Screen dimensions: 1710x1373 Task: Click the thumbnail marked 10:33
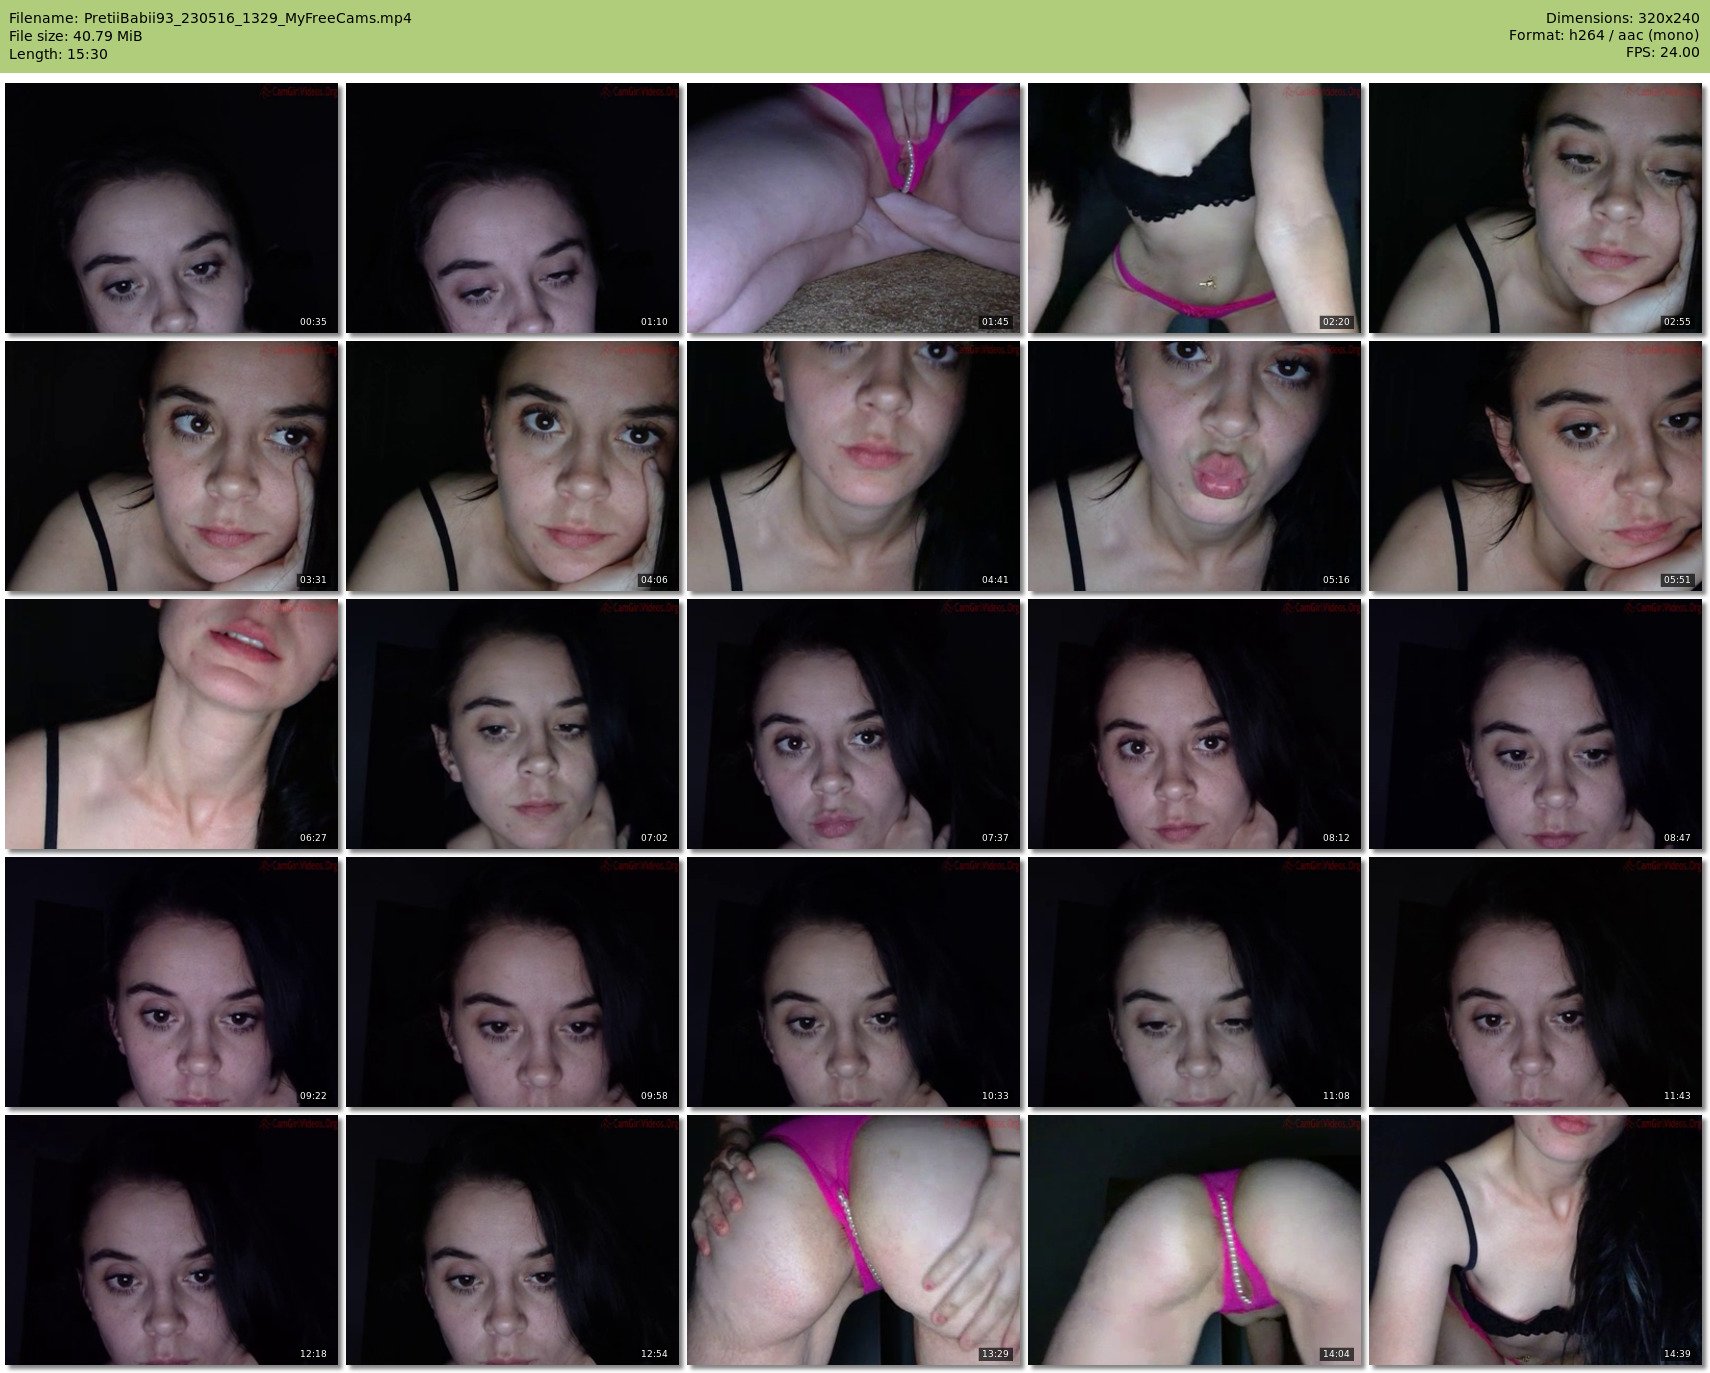click(x=853, y=982)
